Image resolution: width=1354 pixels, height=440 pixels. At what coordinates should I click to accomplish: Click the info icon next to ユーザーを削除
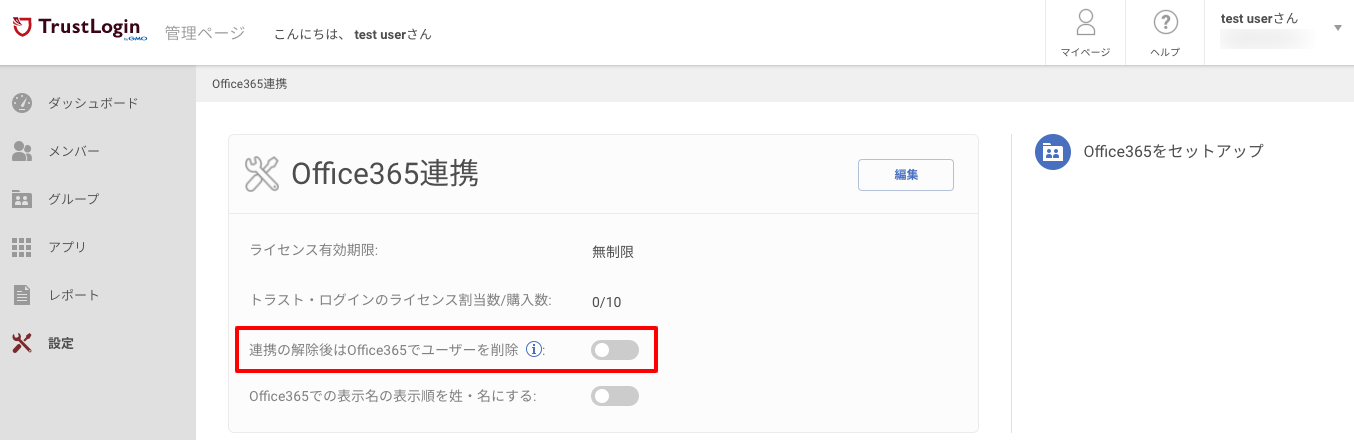click(534, 349)
